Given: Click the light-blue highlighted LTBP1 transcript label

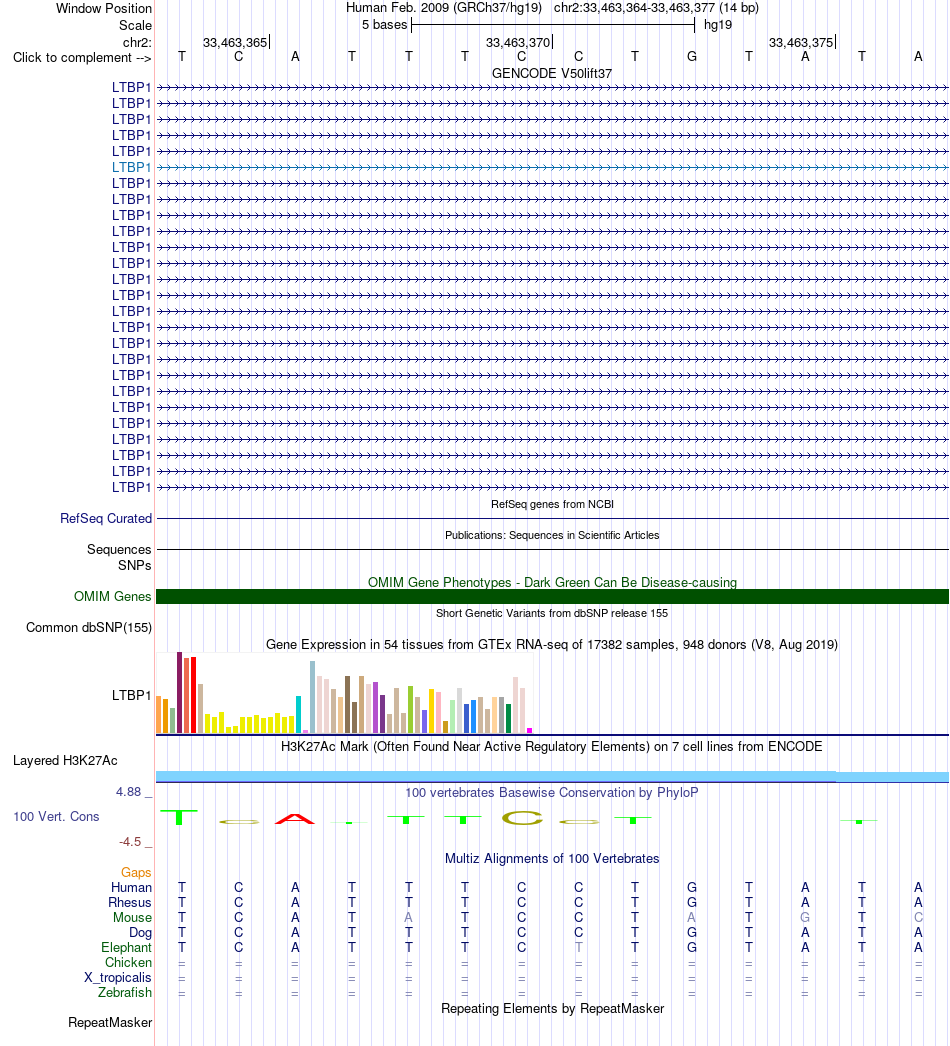Looking at the screenshot, I should (x=131, y=167).
